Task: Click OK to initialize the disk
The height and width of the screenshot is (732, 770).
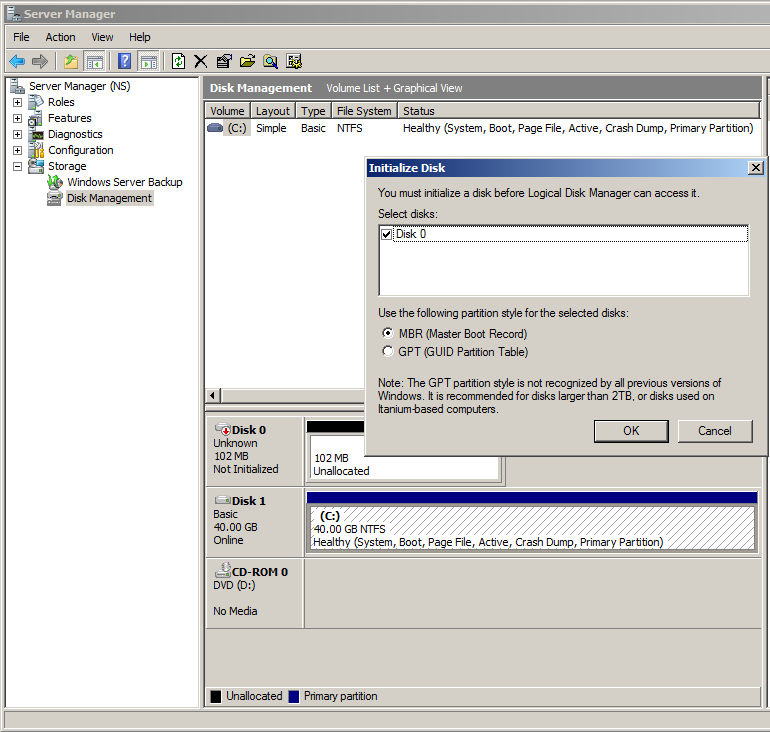Action: click(x=631, y=431)
